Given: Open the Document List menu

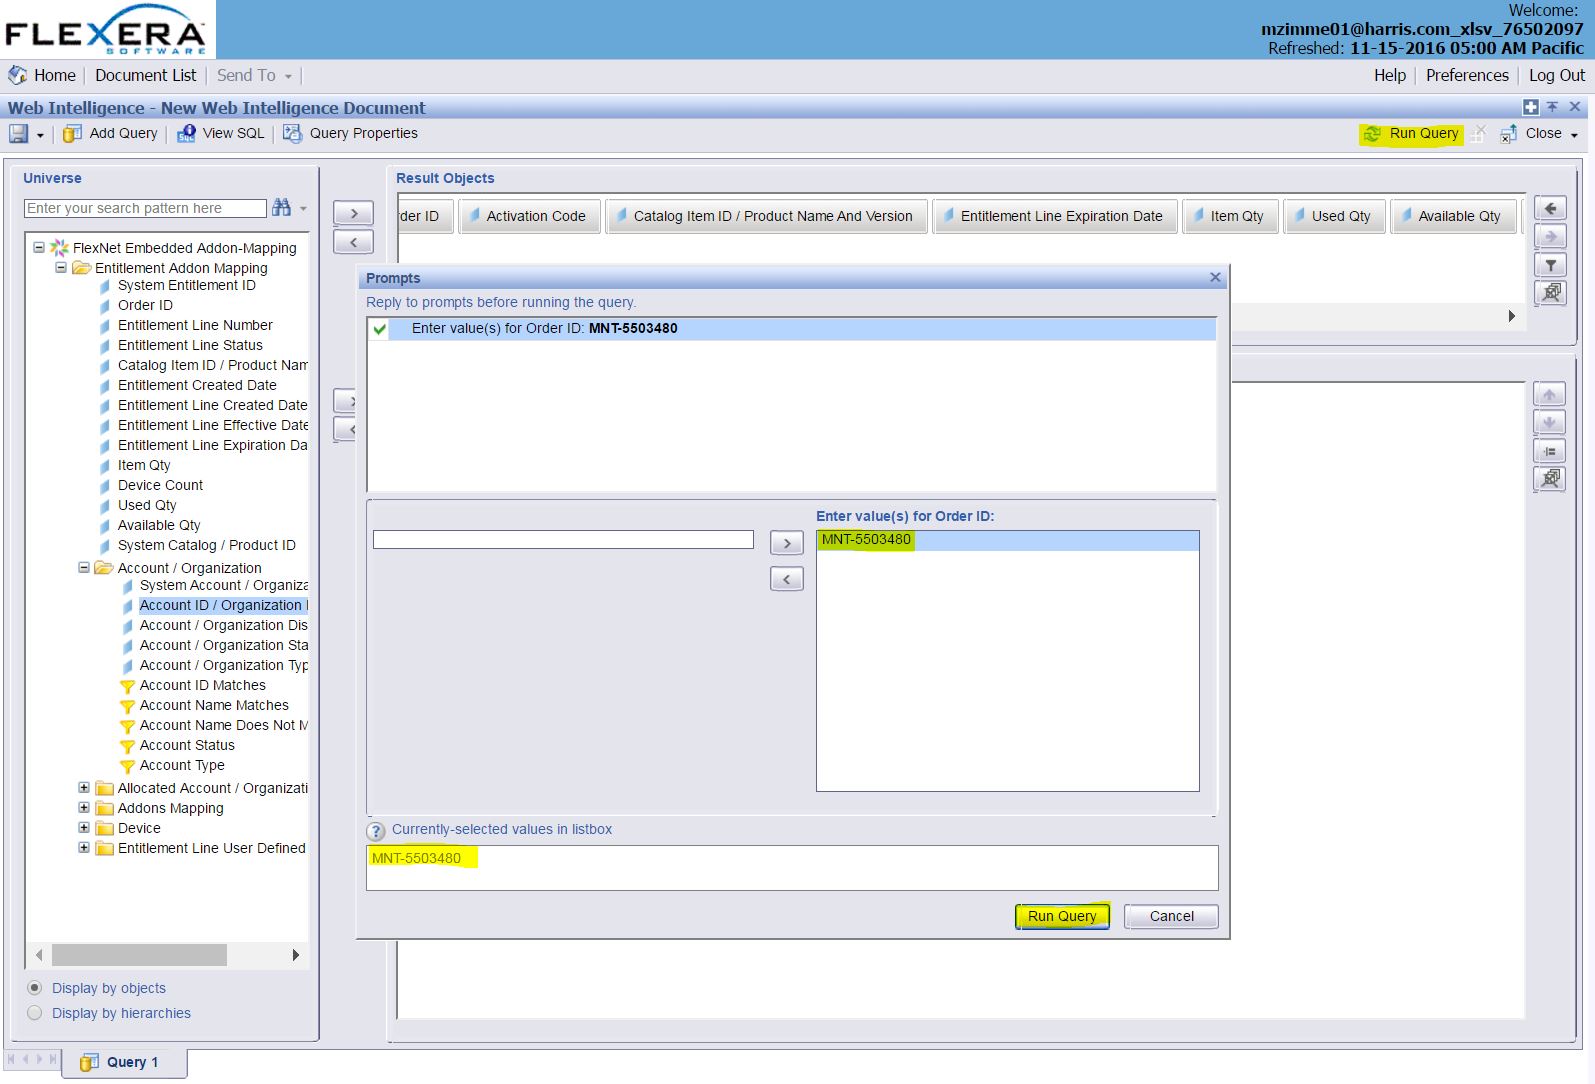Looking at the screenshot, I should point(145,76).
